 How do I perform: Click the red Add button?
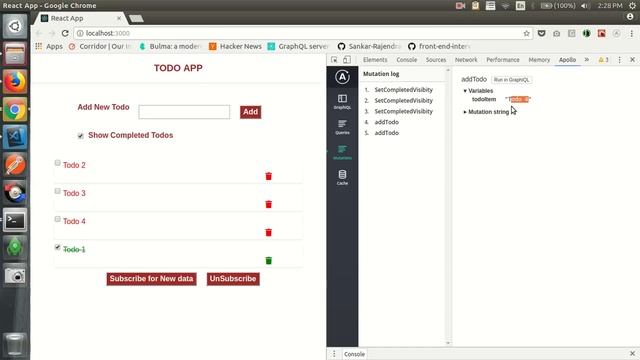point(251,112)
